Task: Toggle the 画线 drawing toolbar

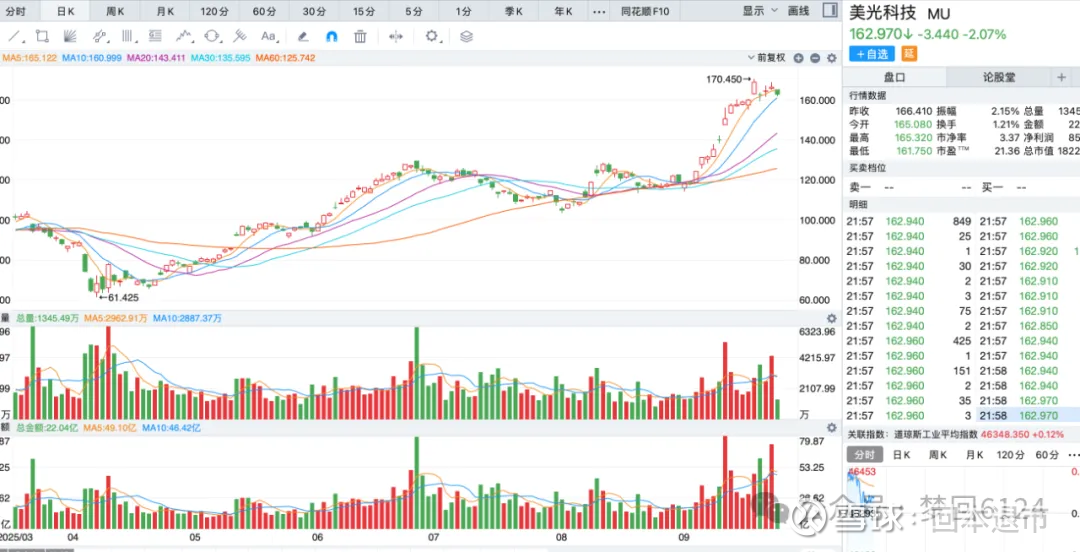Action: tap(798, 11)
